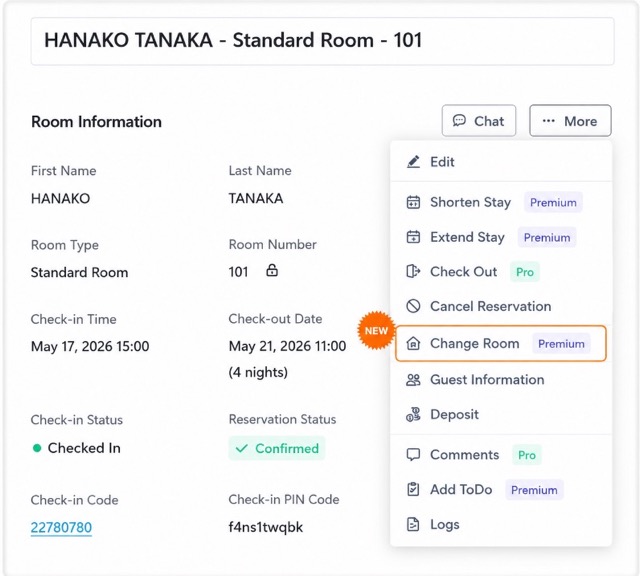The width and height of the screenshot is (640, 576).
Task: Click the Premium badge next to Add ToDo
Action: pyautogui.click(x=534, y=490)
